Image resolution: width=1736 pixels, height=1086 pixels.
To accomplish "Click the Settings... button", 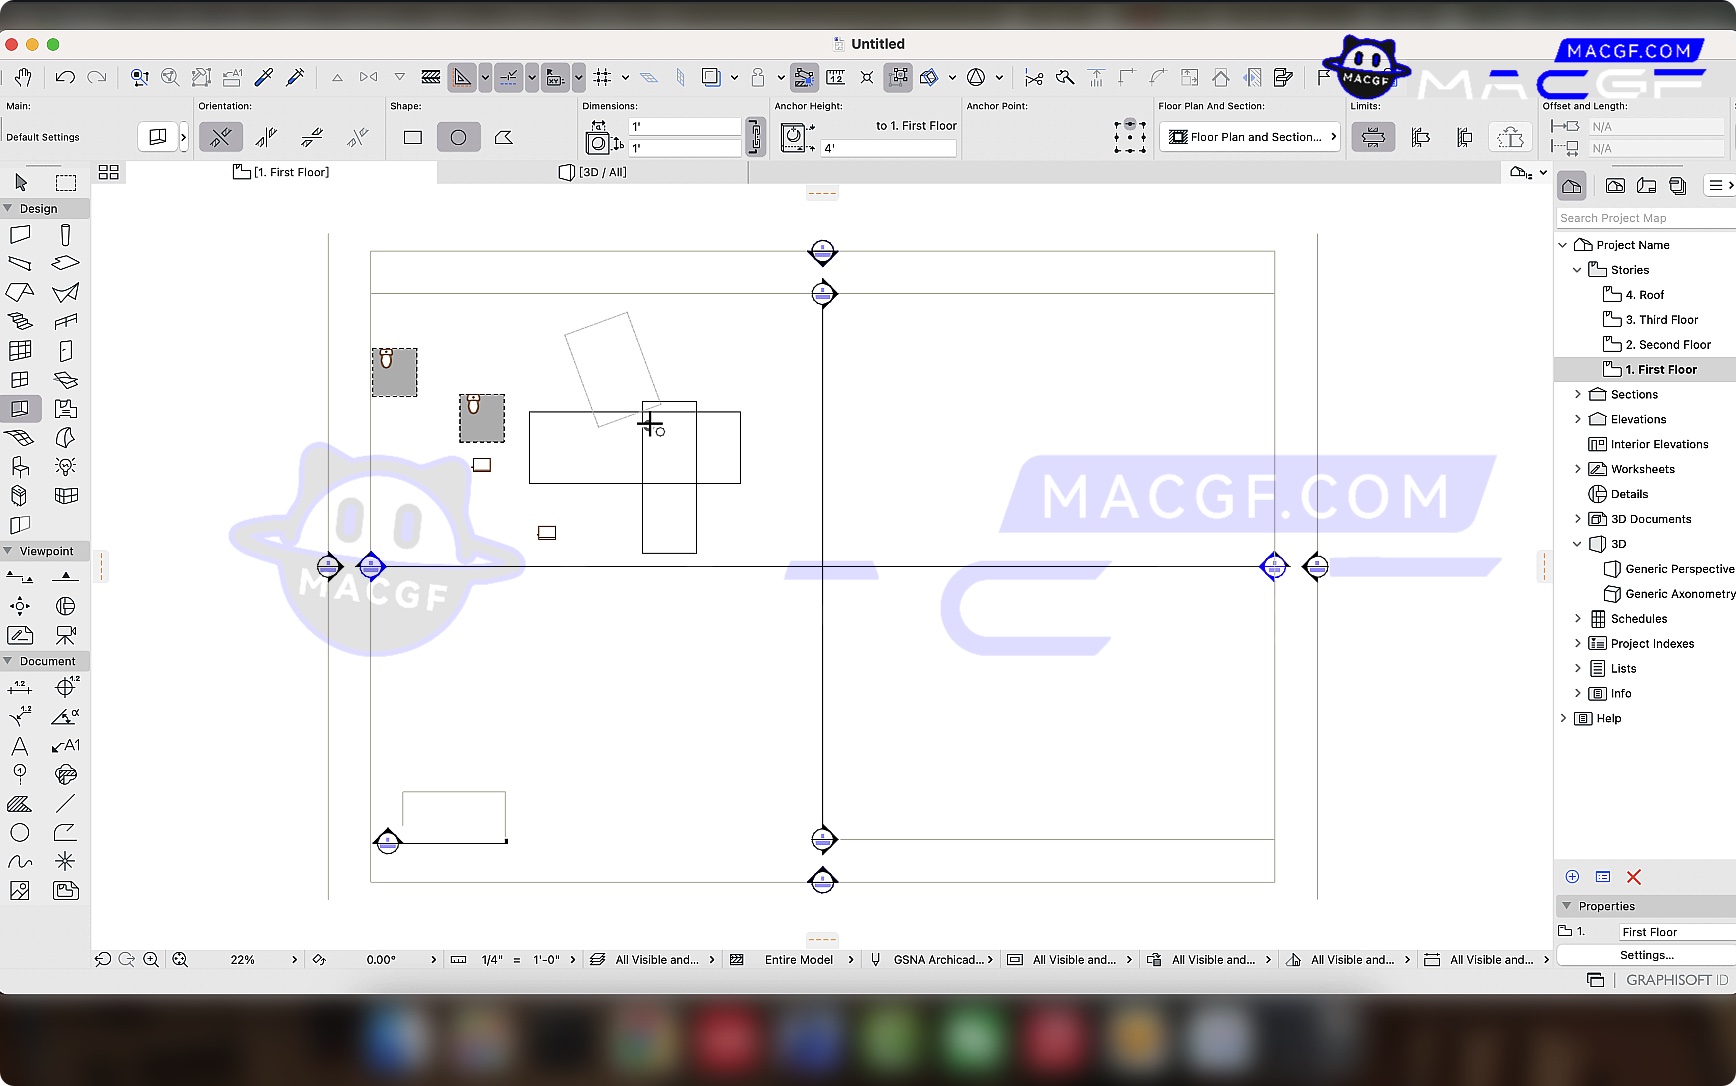I will point(1646,955).
